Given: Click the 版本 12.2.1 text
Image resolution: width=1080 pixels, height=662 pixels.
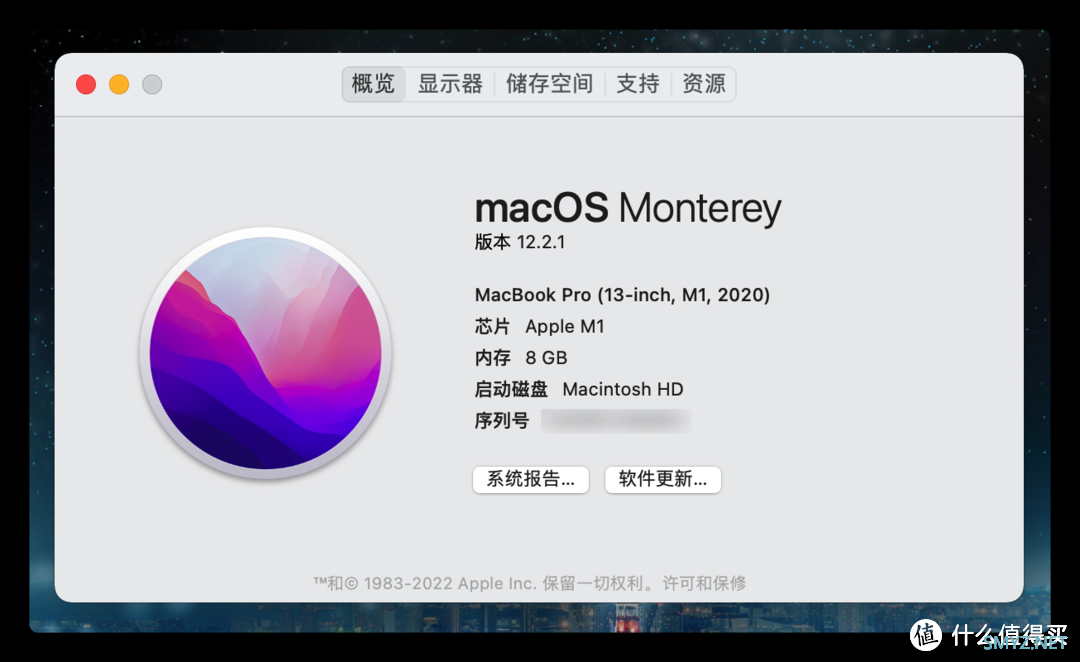Looking at the screenshot, I should coord(520,242).
